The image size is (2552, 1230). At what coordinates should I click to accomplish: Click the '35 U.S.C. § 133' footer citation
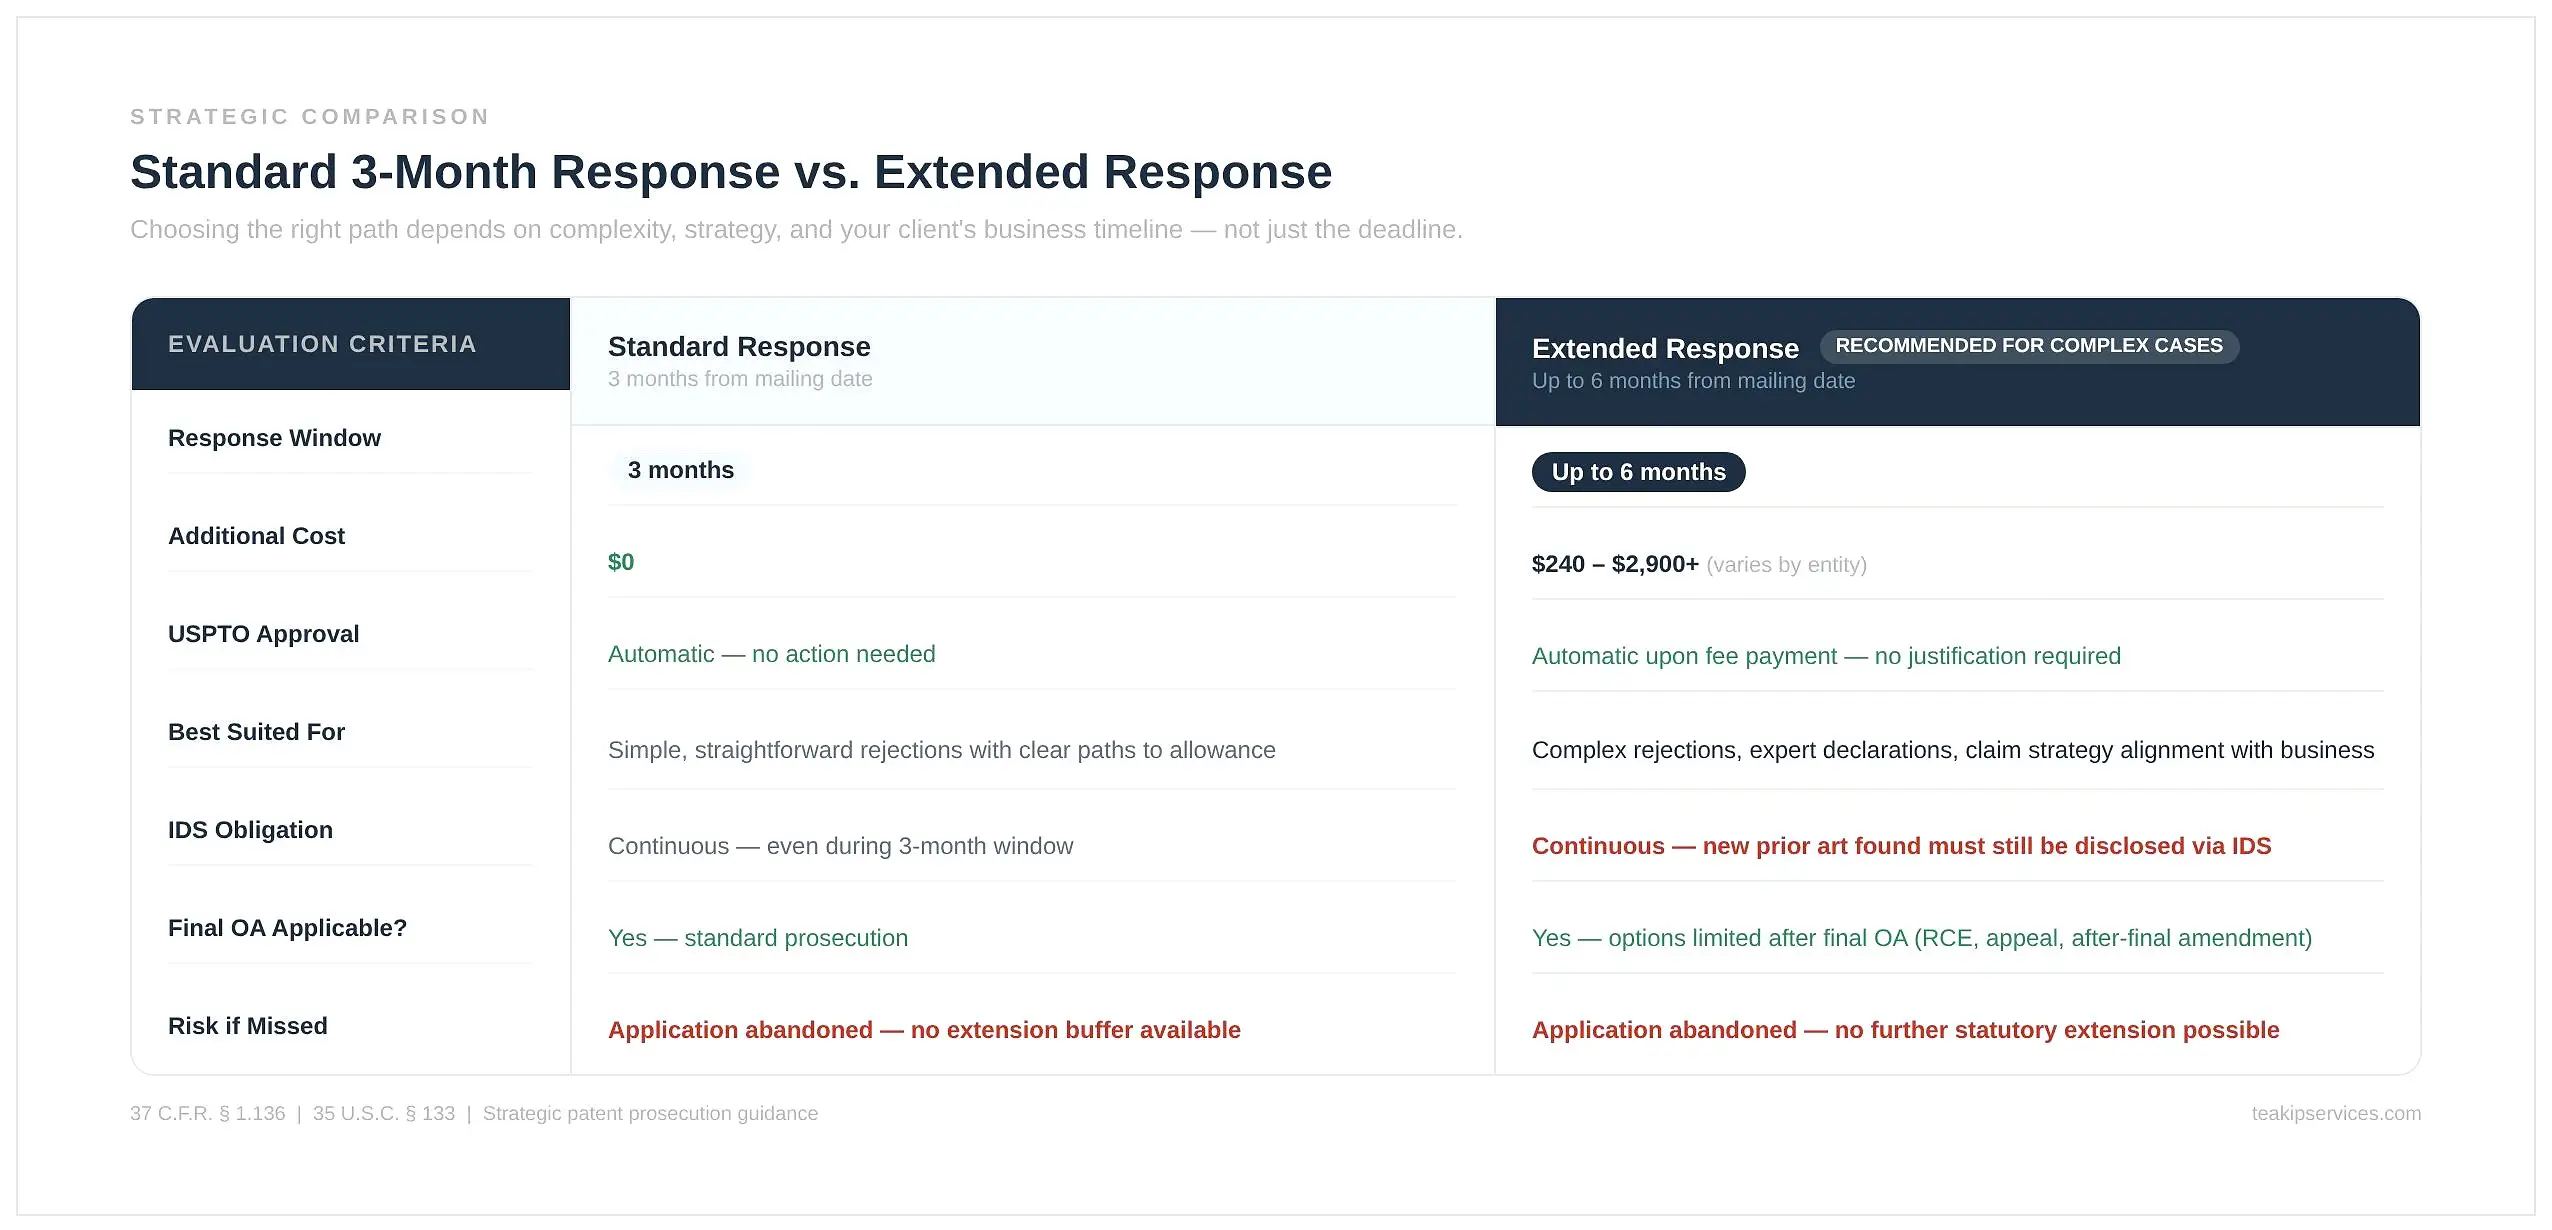click(383, 1114)
